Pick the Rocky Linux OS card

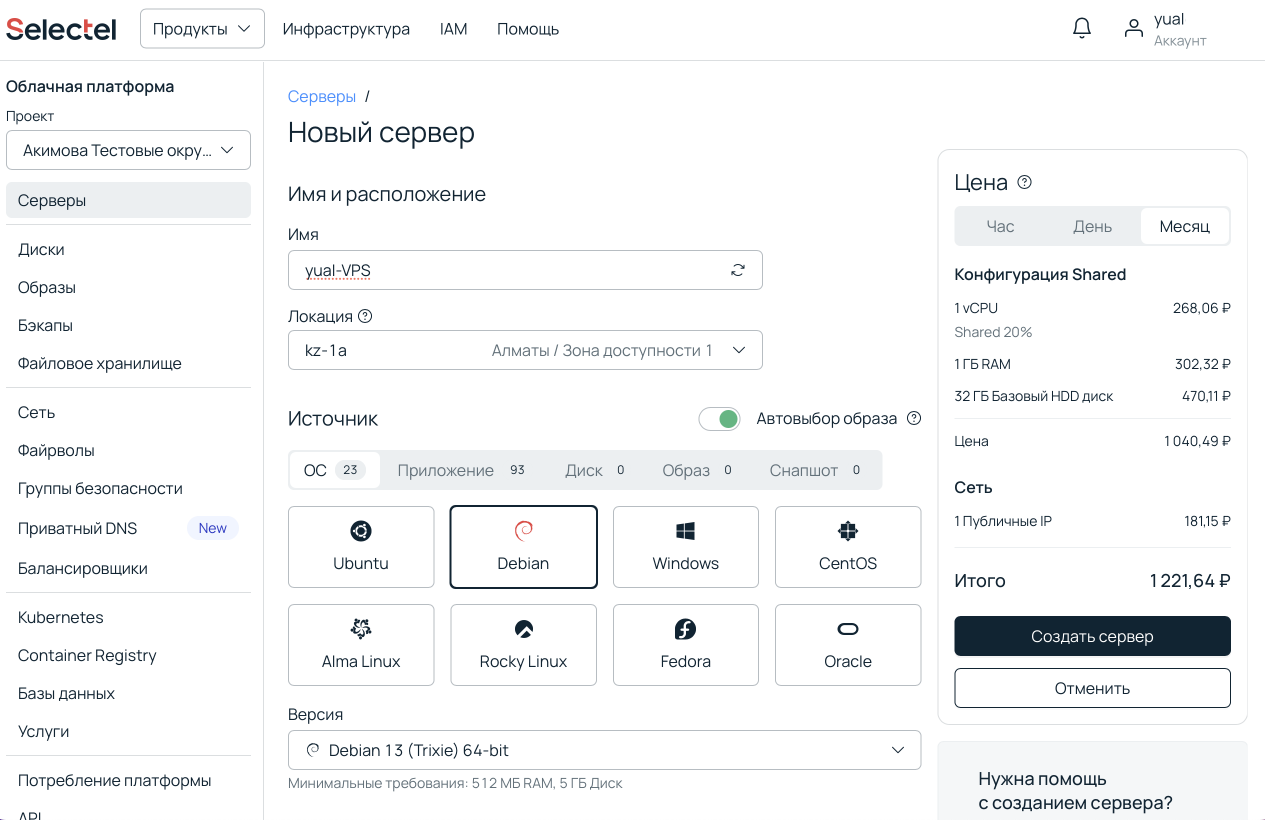coord(523,645)
